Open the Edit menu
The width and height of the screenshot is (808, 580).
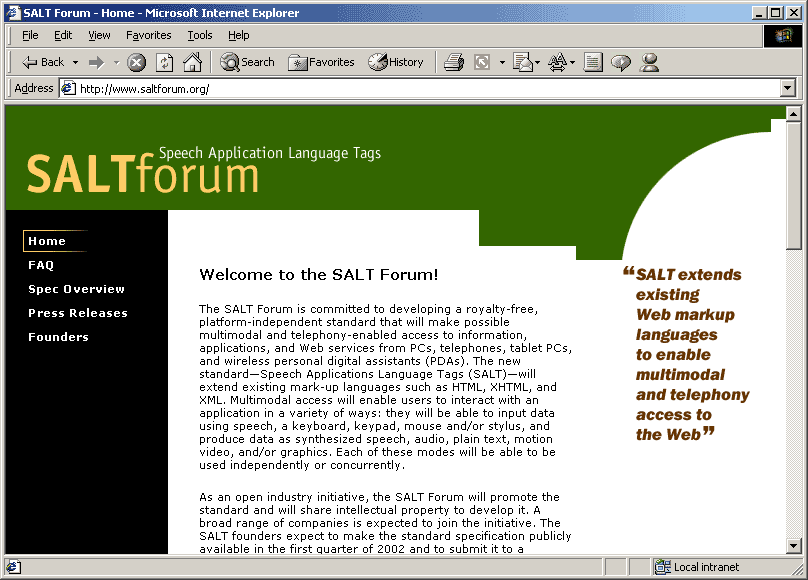pyautogui.click(x=63, y=35)
